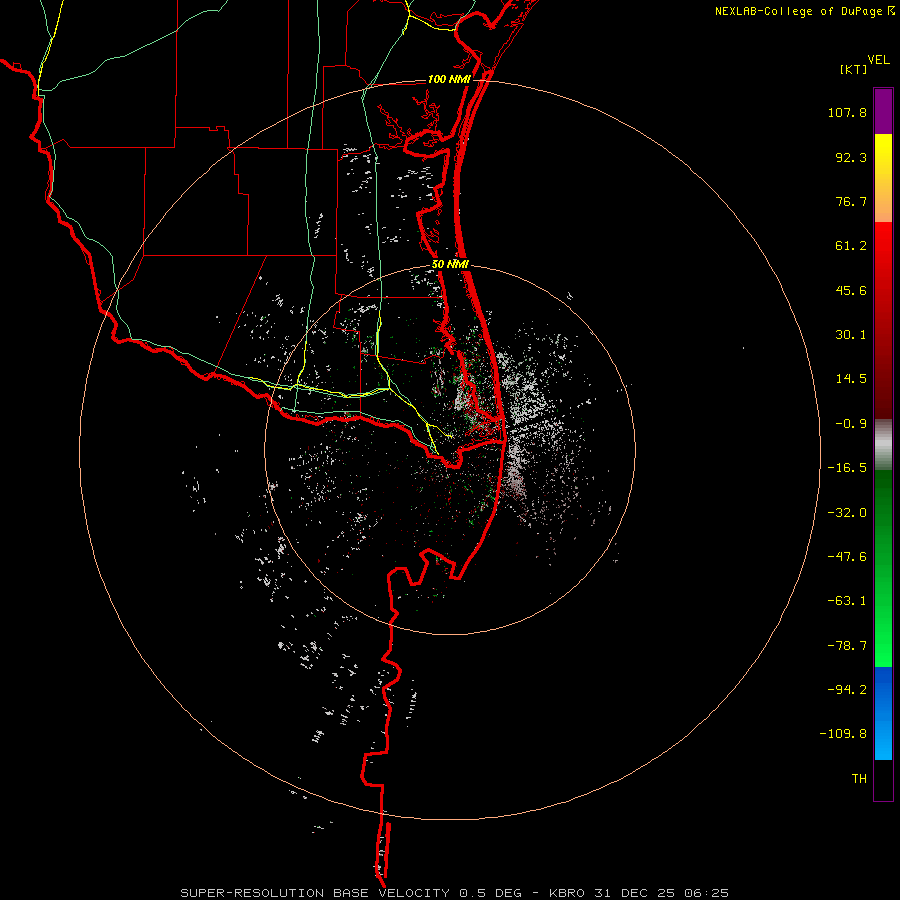This screenshot has width=900, height=900.
Task: Select the -0.9 value on the velocity scale
Action: point(851,424)
